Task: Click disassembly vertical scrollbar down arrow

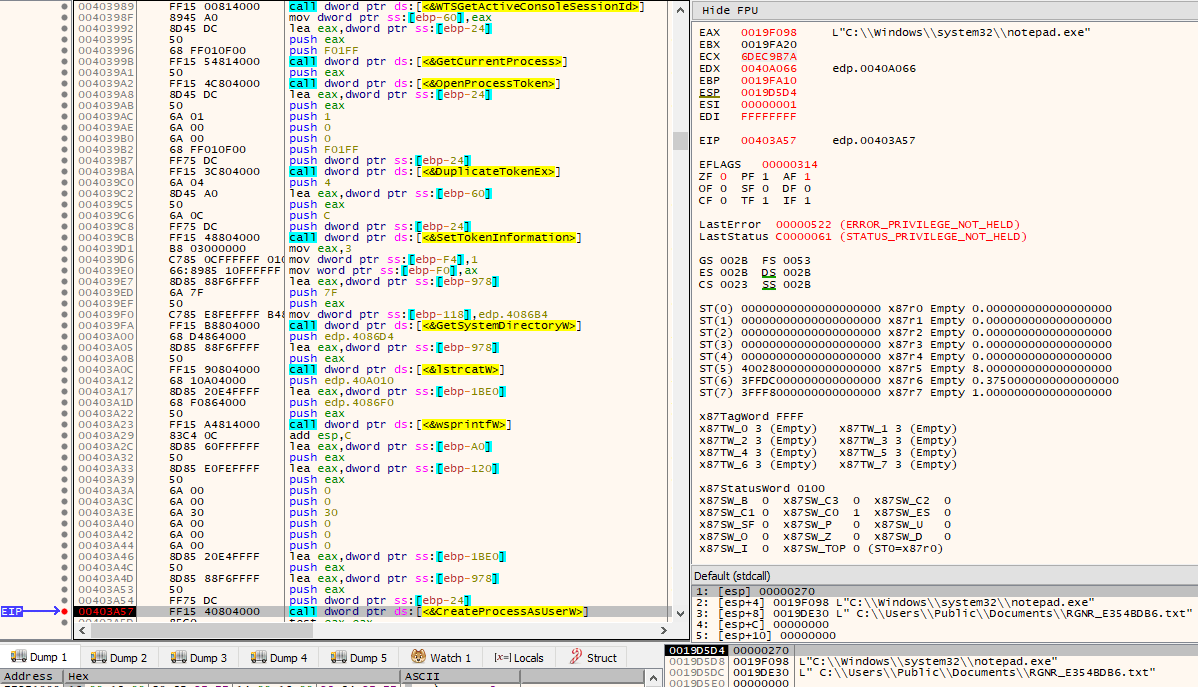Action: (680, 613)
